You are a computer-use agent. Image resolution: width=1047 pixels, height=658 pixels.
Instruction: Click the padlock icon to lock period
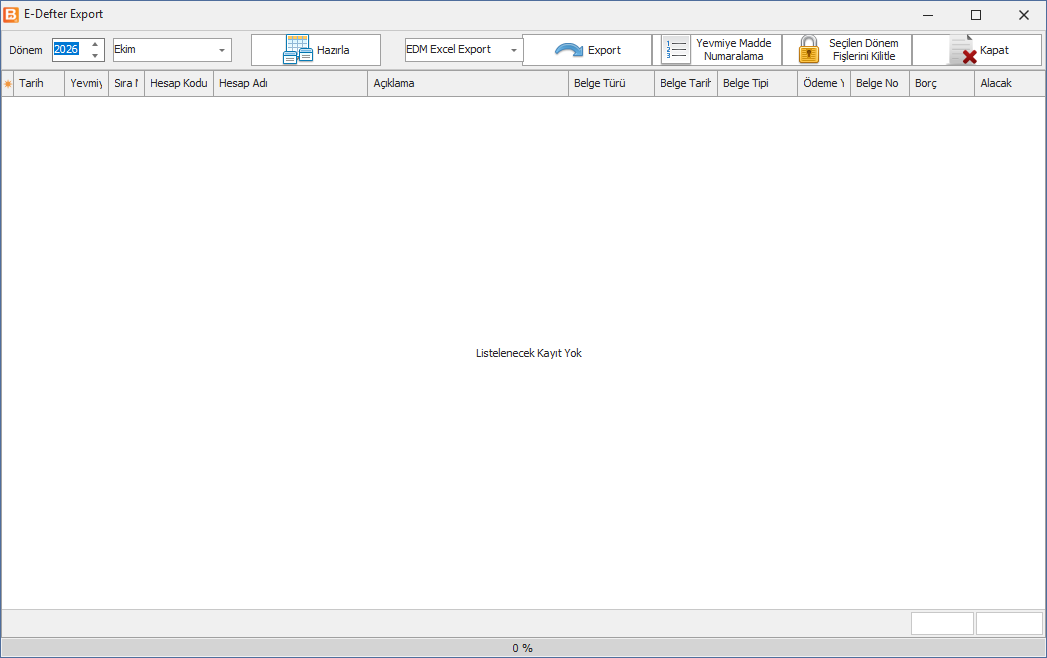tap(809, 50)
